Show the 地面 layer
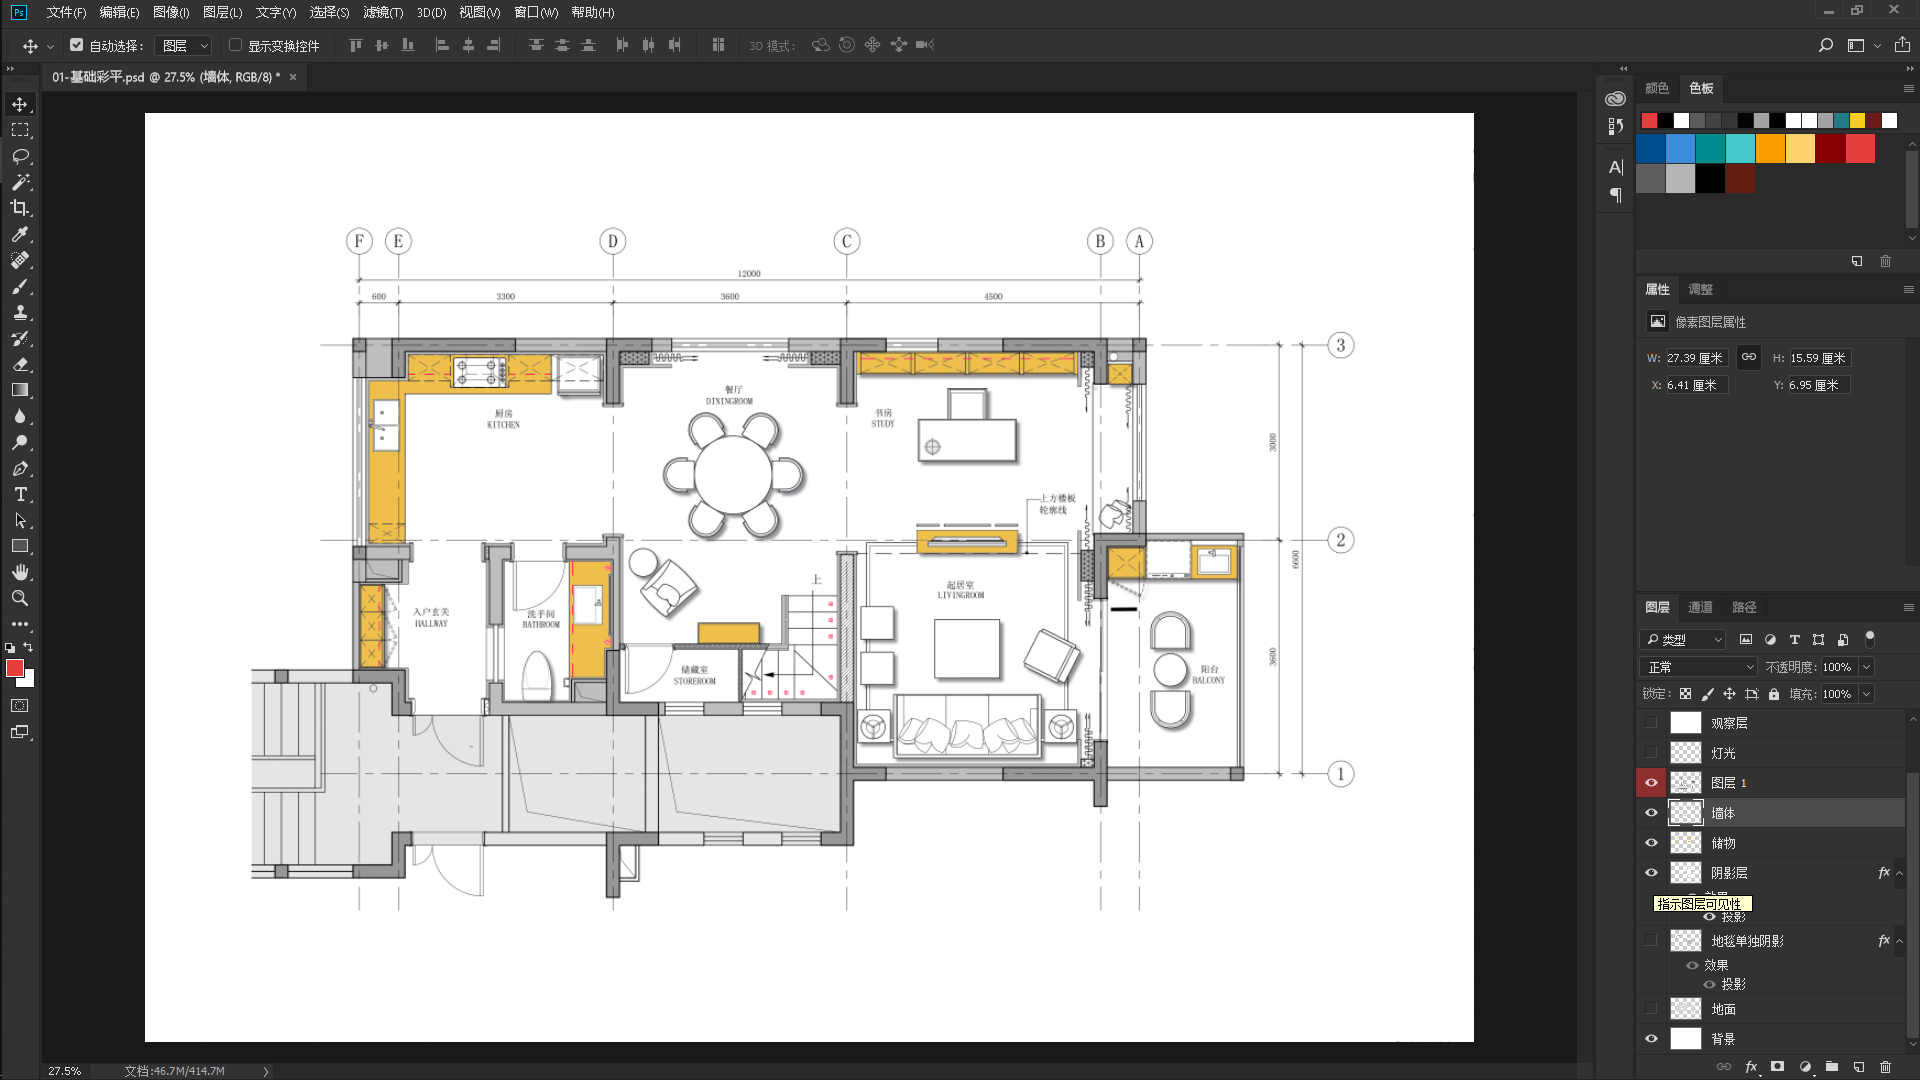1920x1080 pixels. click(1651, 1009)
